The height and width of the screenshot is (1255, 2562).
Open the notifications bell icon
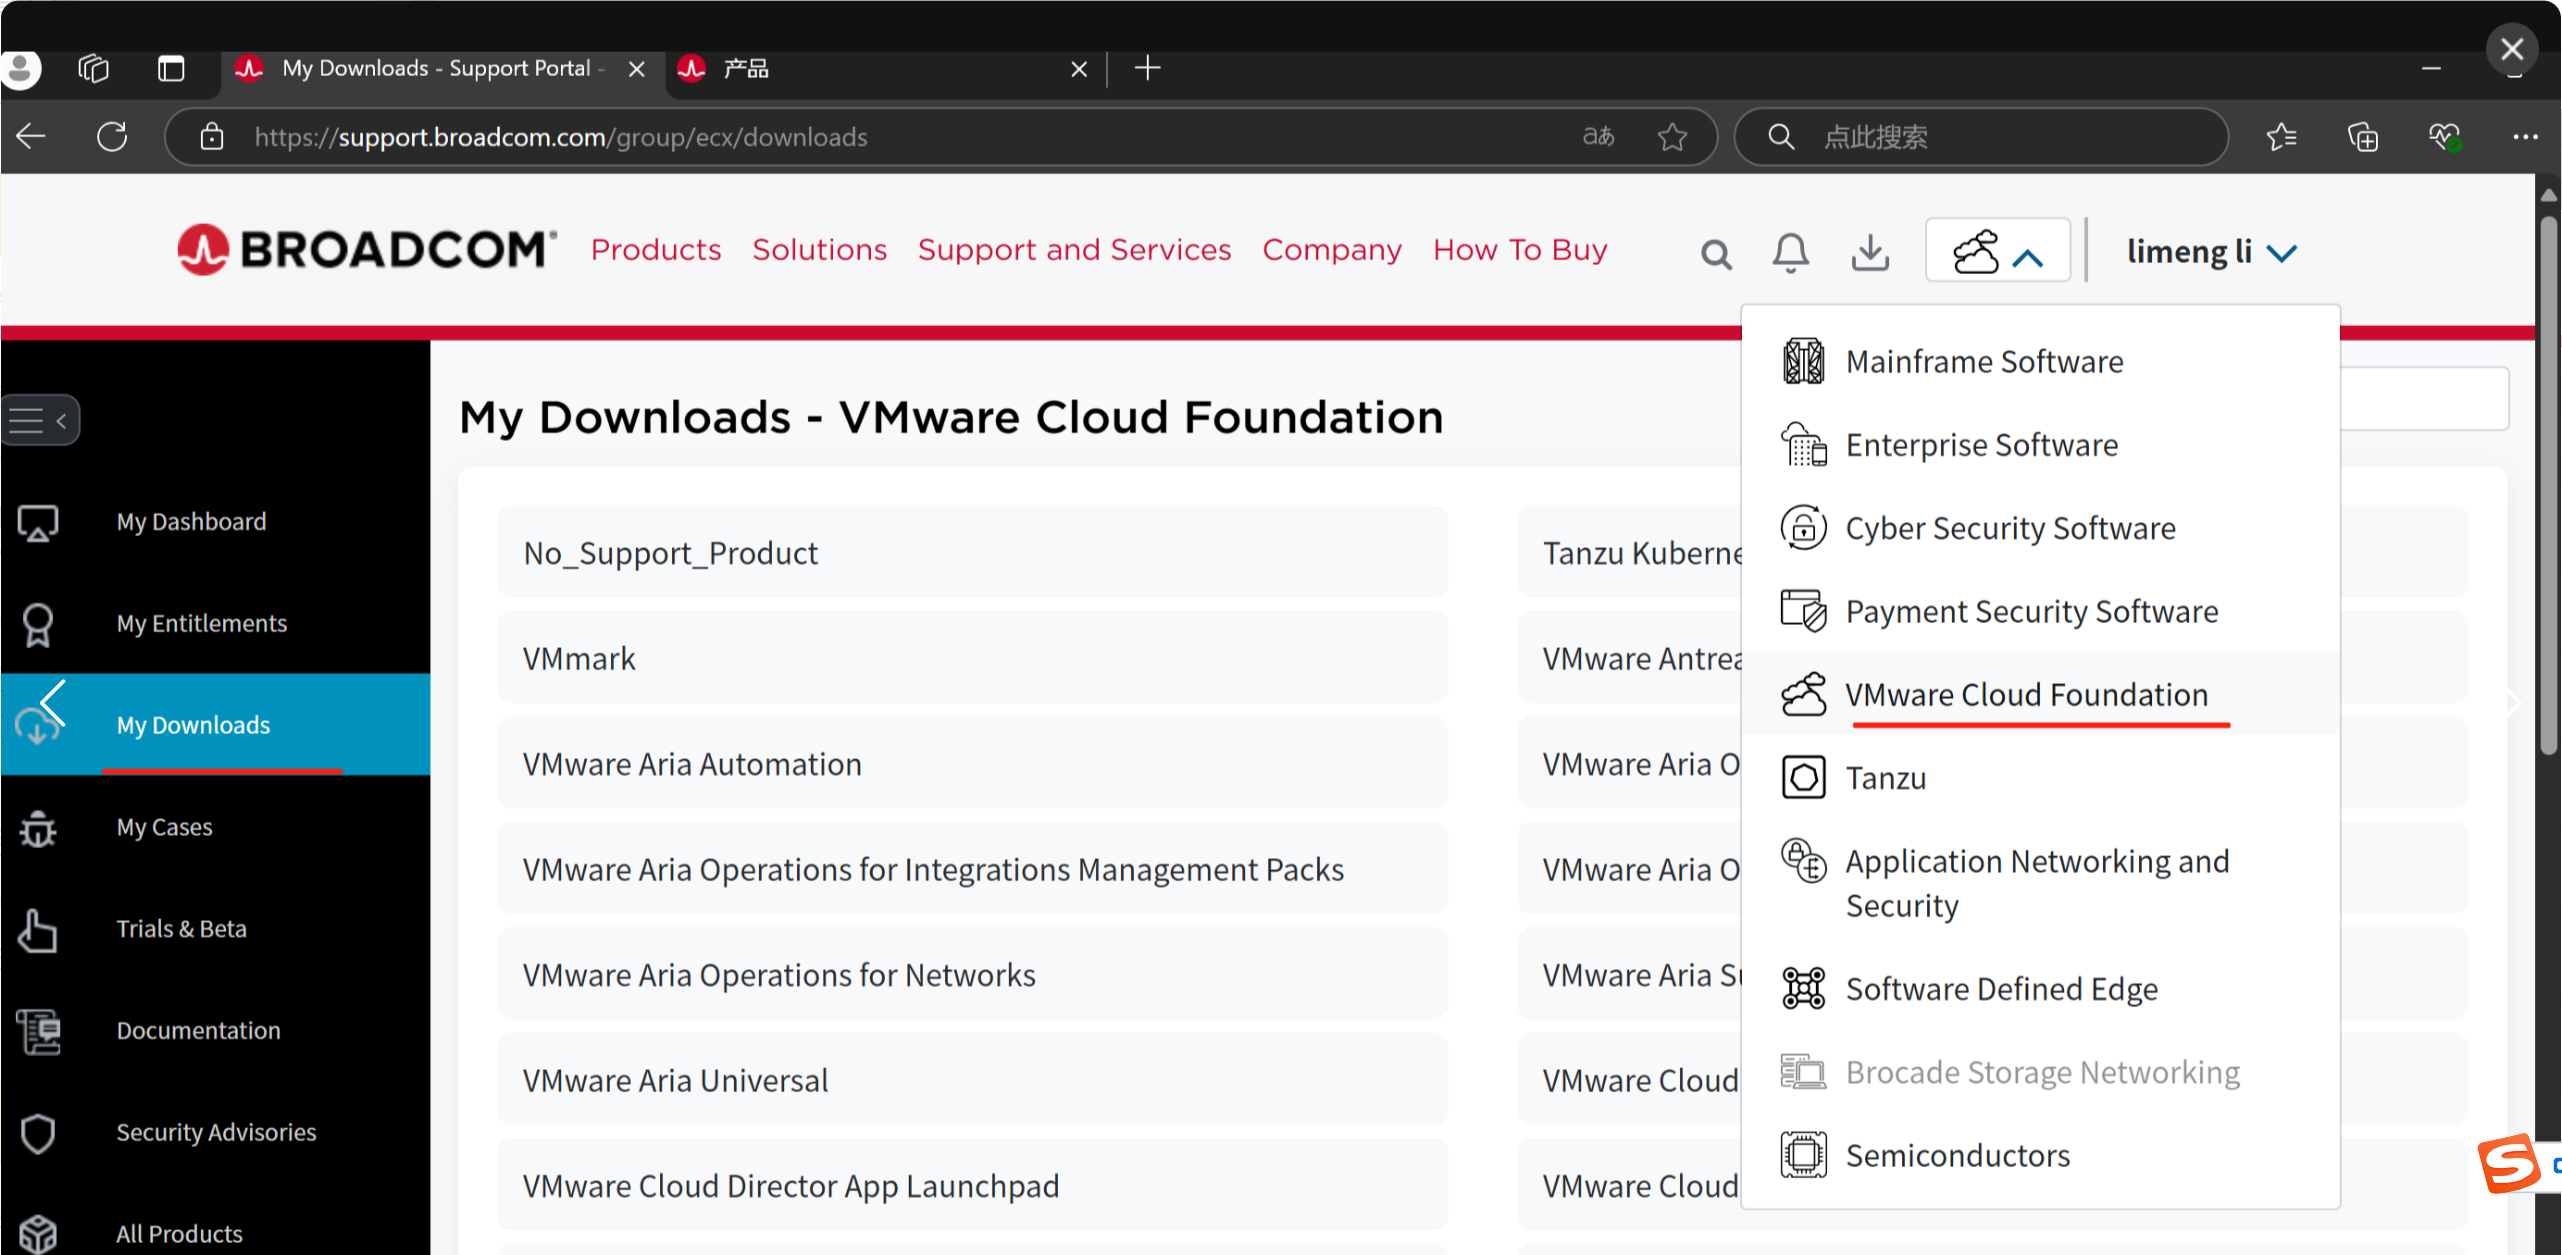click(1790, 252)
